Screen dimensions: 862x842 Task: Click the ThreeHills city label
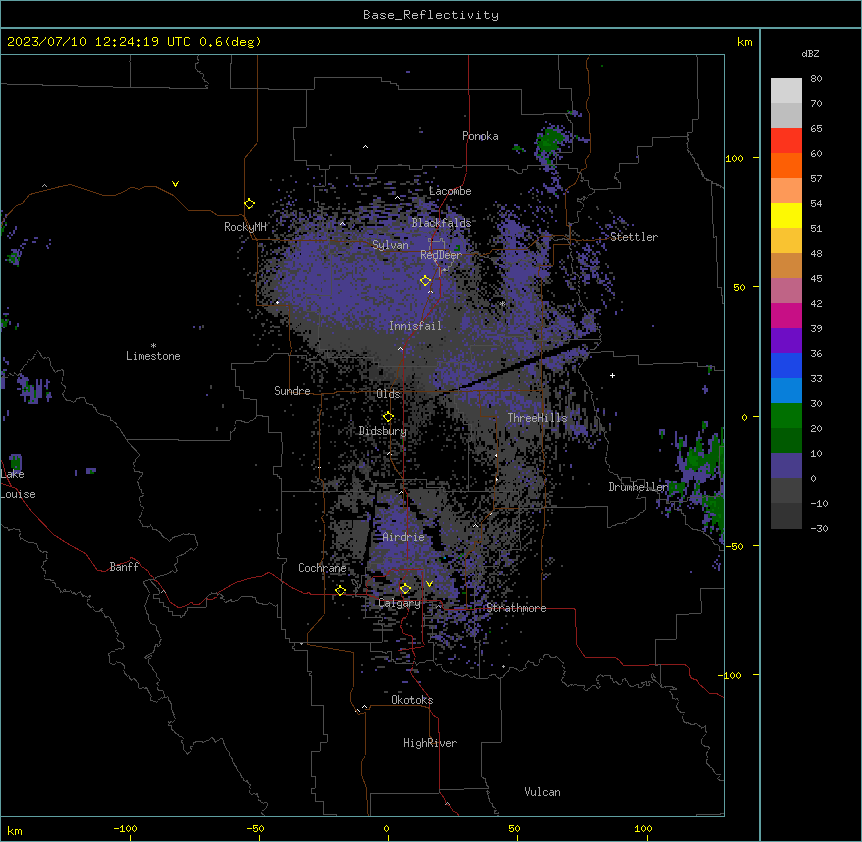537,418
